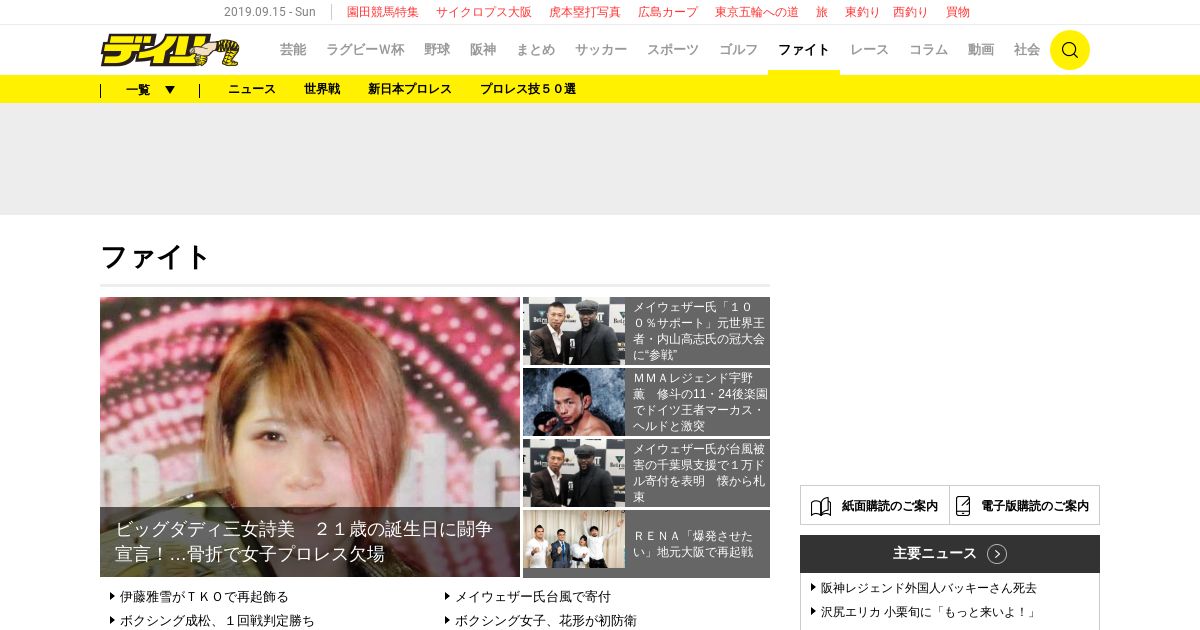Image resolution: width=1200 pixels, height=630 pixels.
Task: Open the 社会 category
Action: pos(1027,50)
